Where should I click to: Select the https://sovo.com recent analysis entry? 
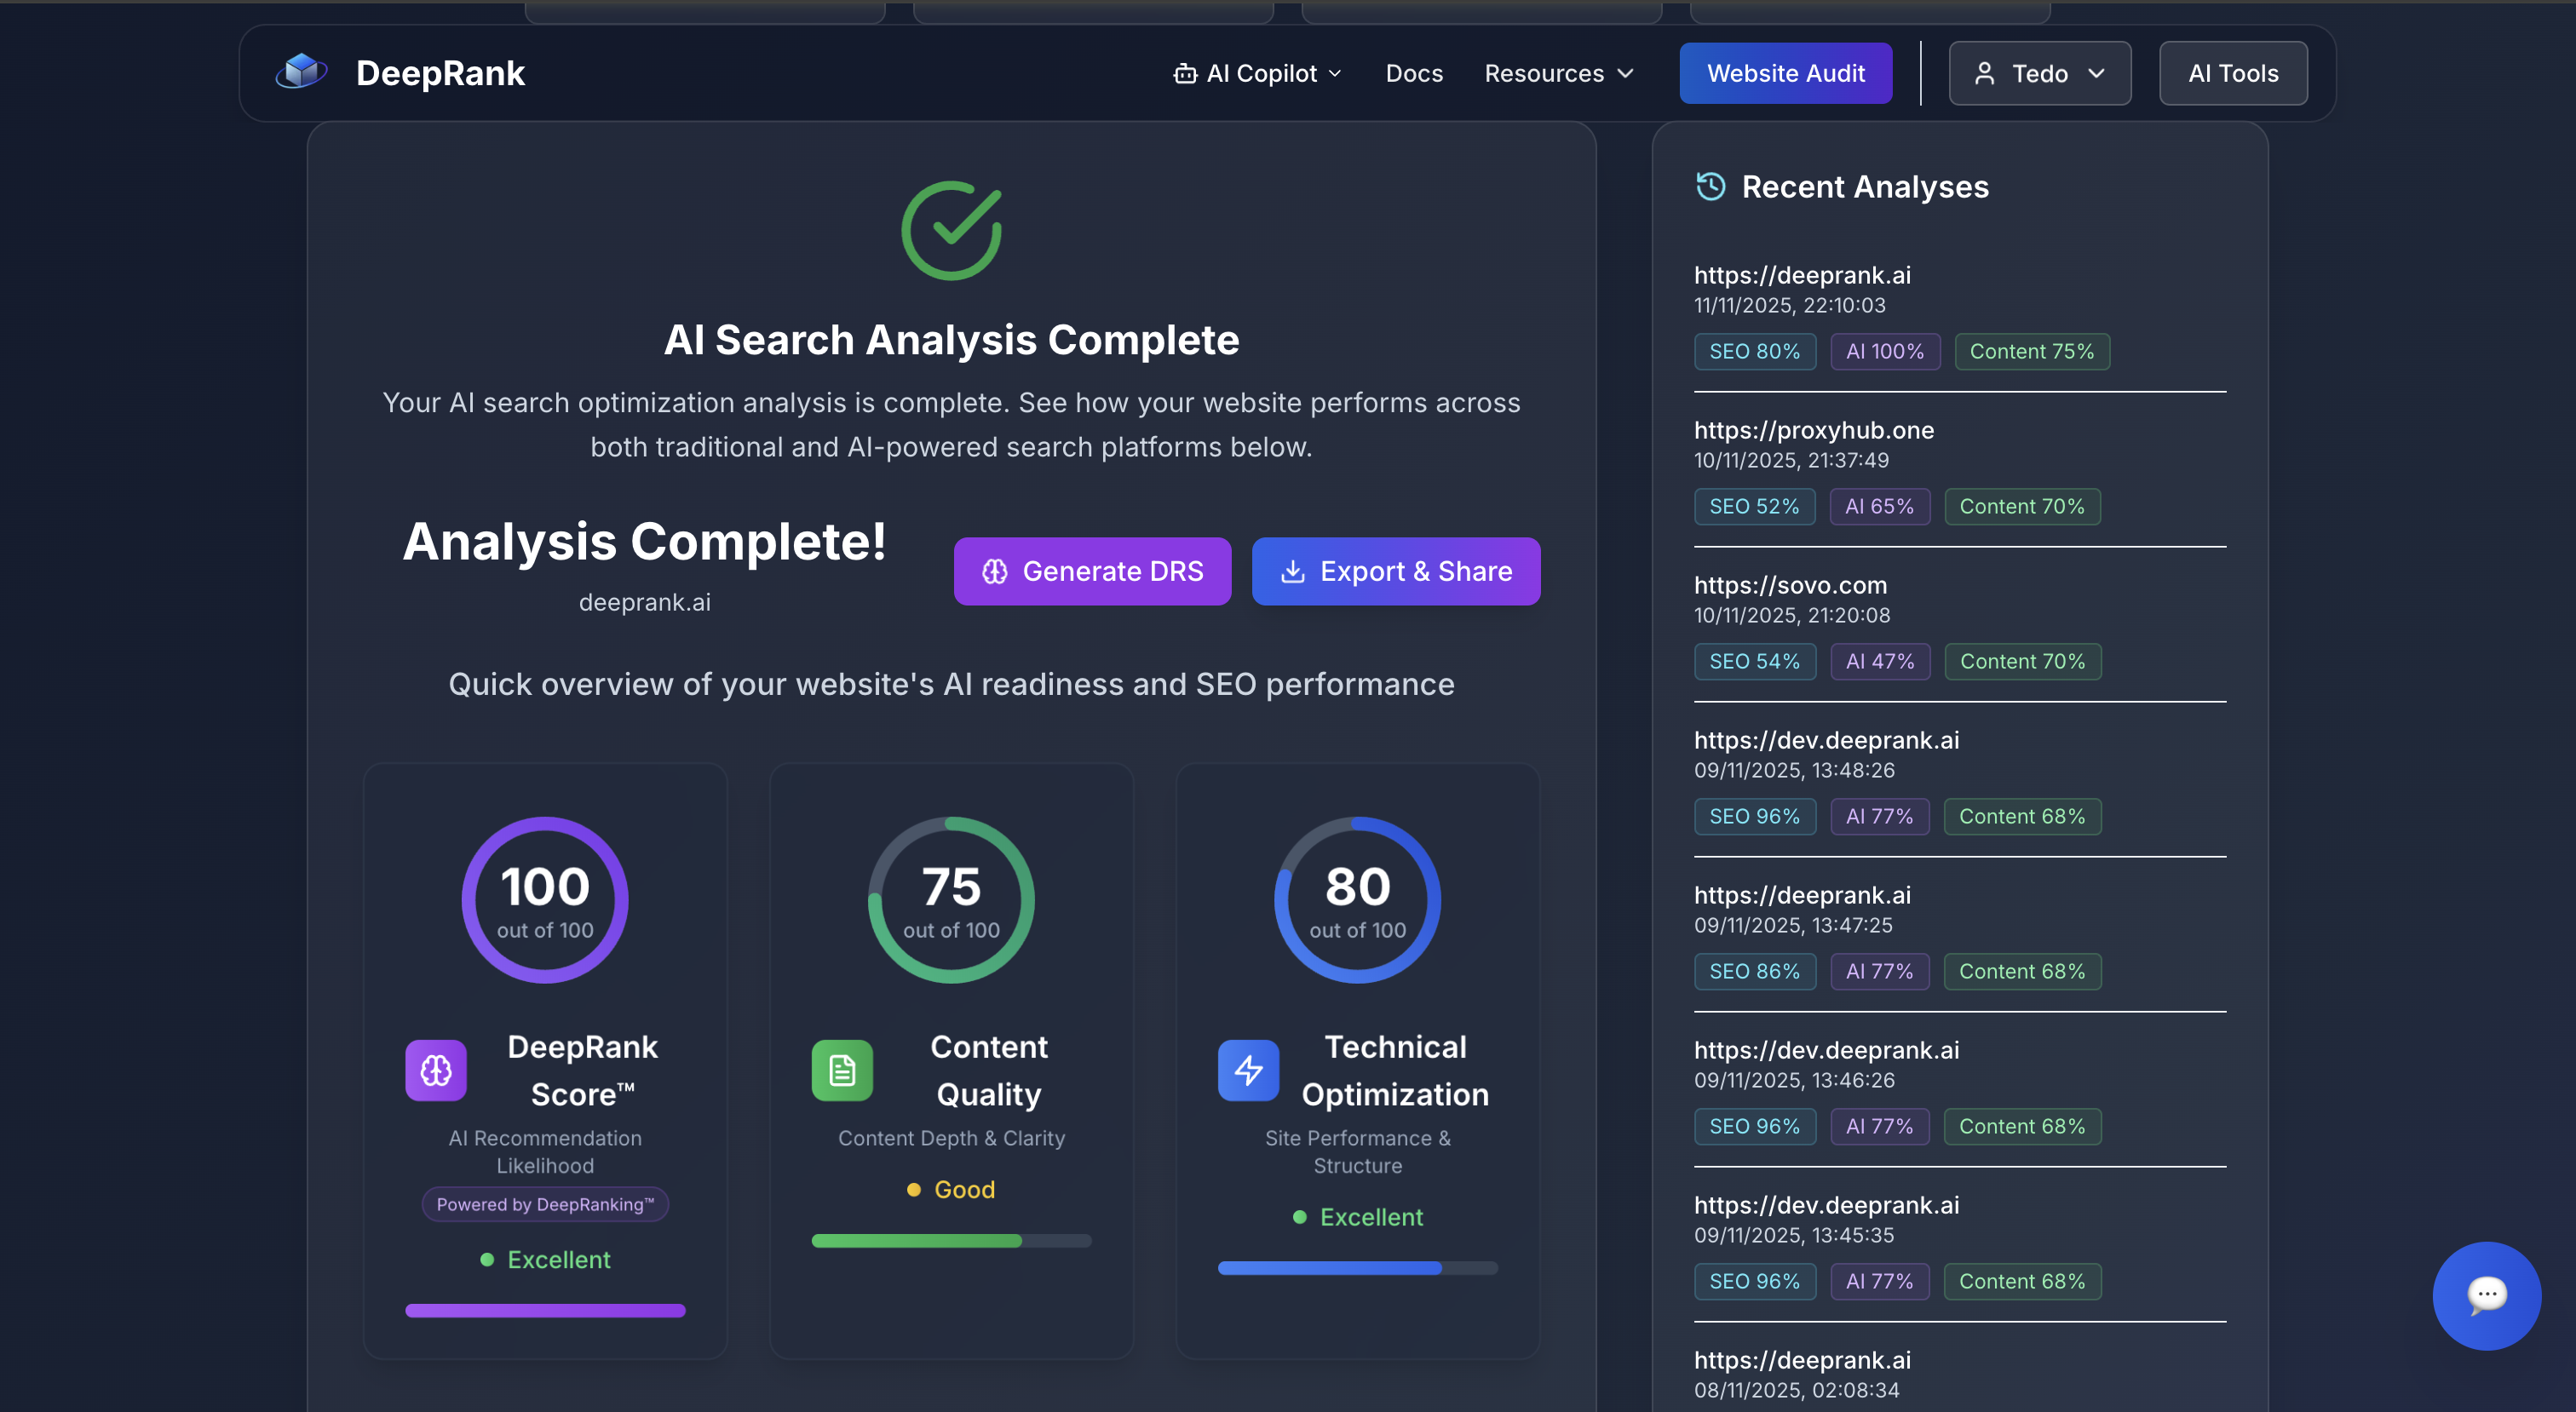(x=1790, y=585)
